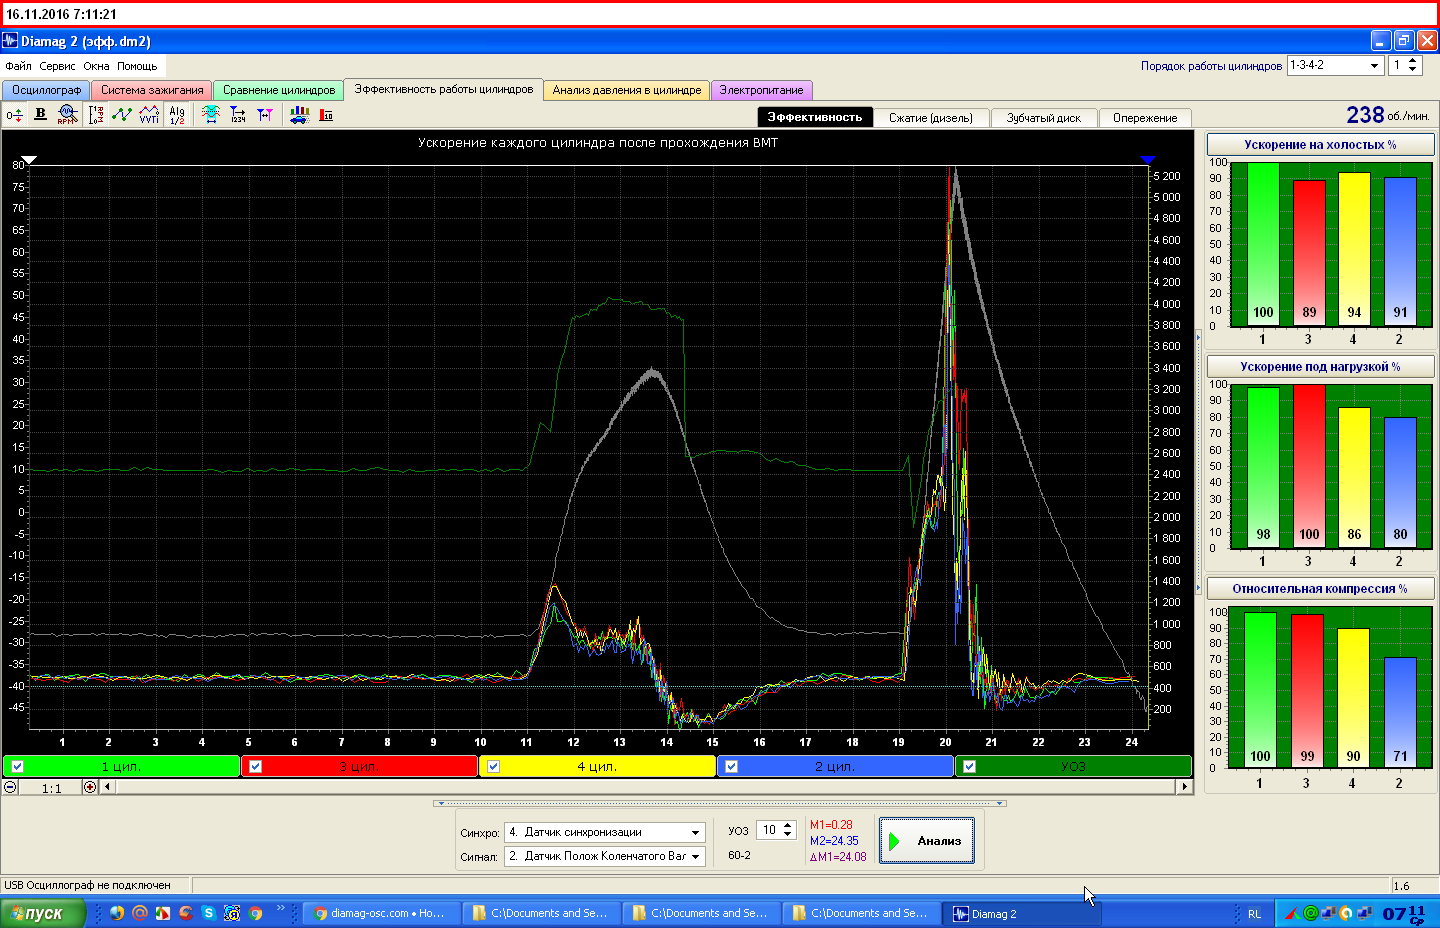Click the RL language indicator in taskbar

[x=1254, y=914]
